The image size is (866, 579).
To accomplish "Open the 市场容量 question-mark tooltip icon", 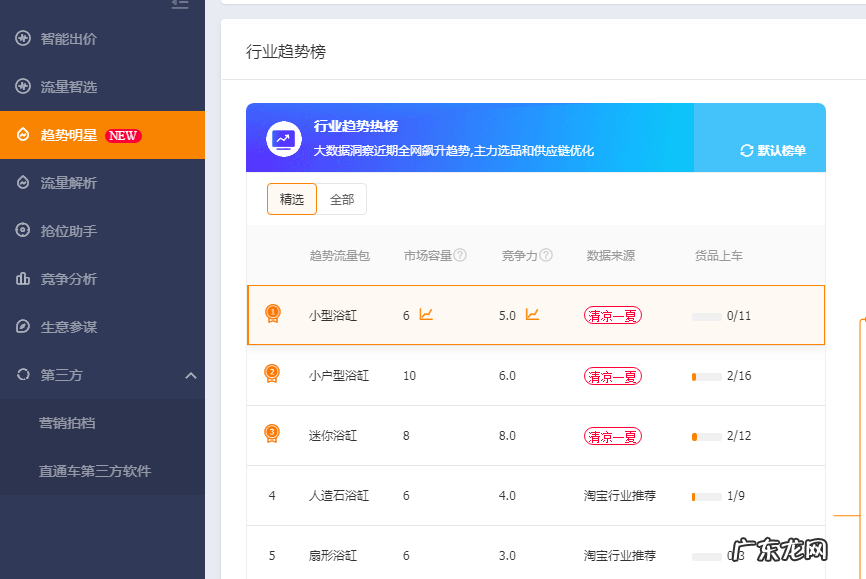I will pos(459,255).
